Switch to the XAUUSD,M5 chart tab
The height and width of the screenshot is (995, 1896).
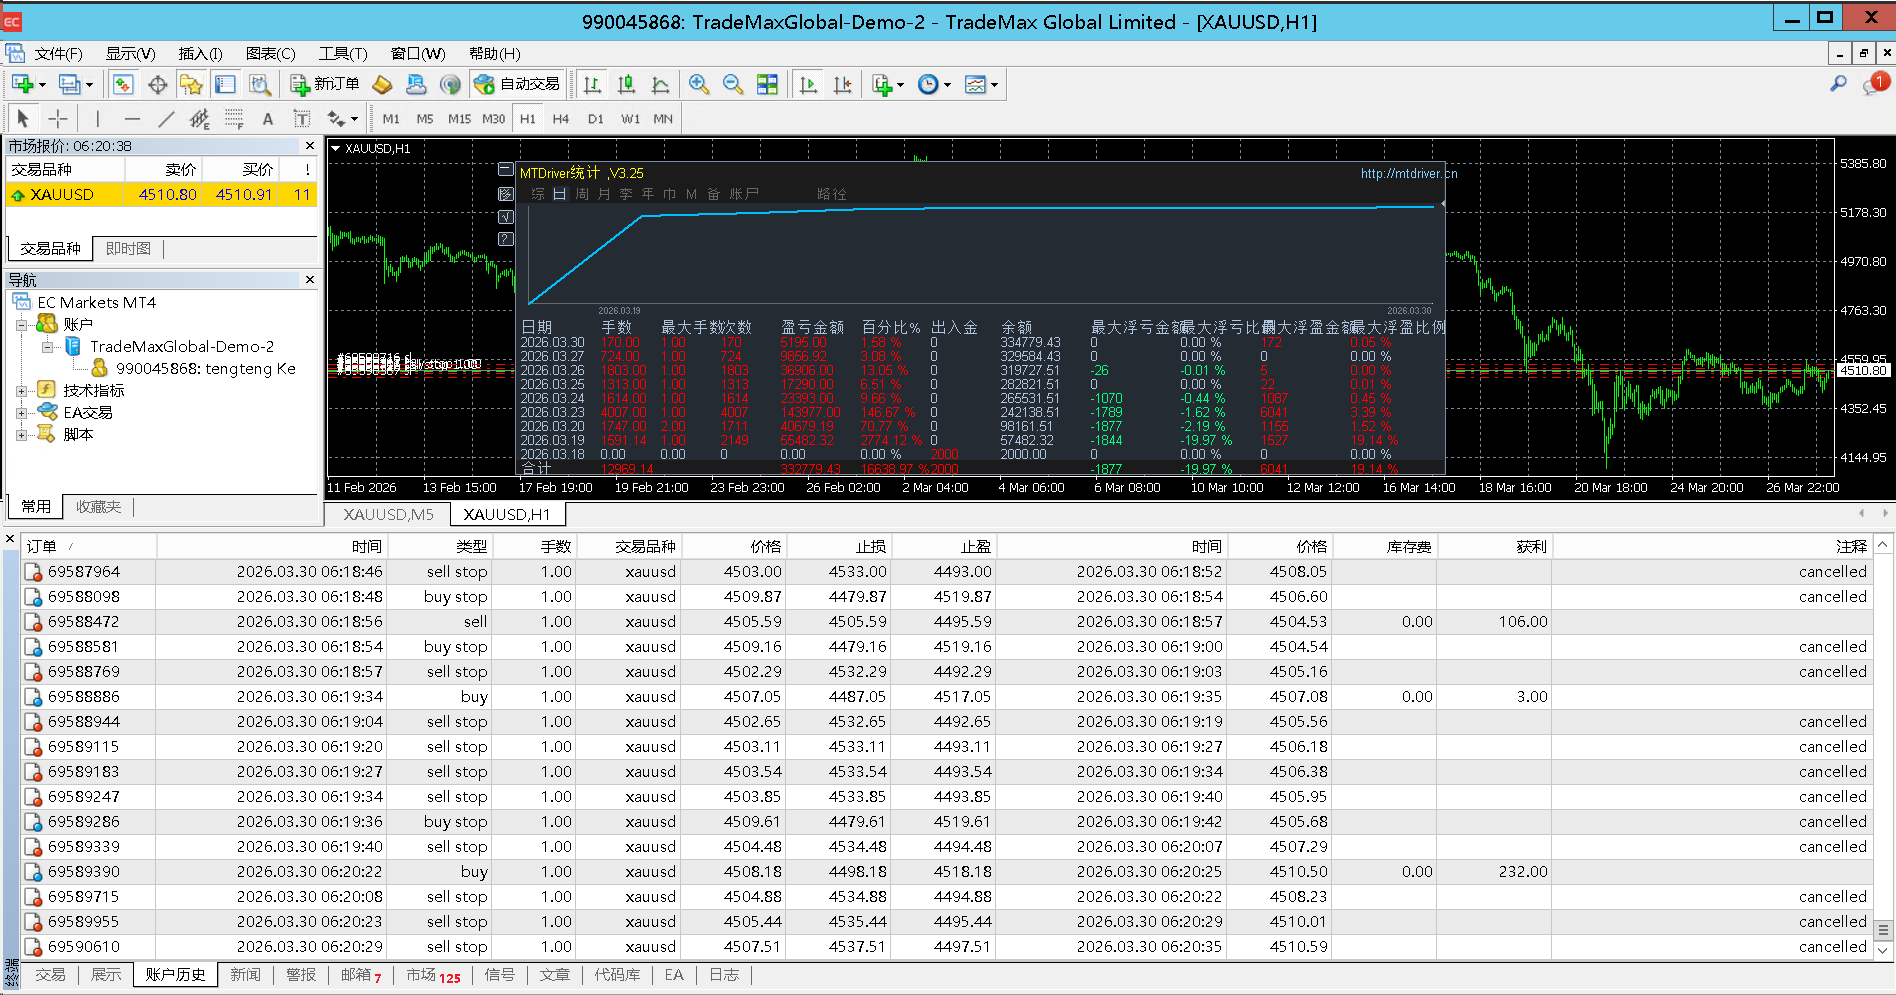388,514
